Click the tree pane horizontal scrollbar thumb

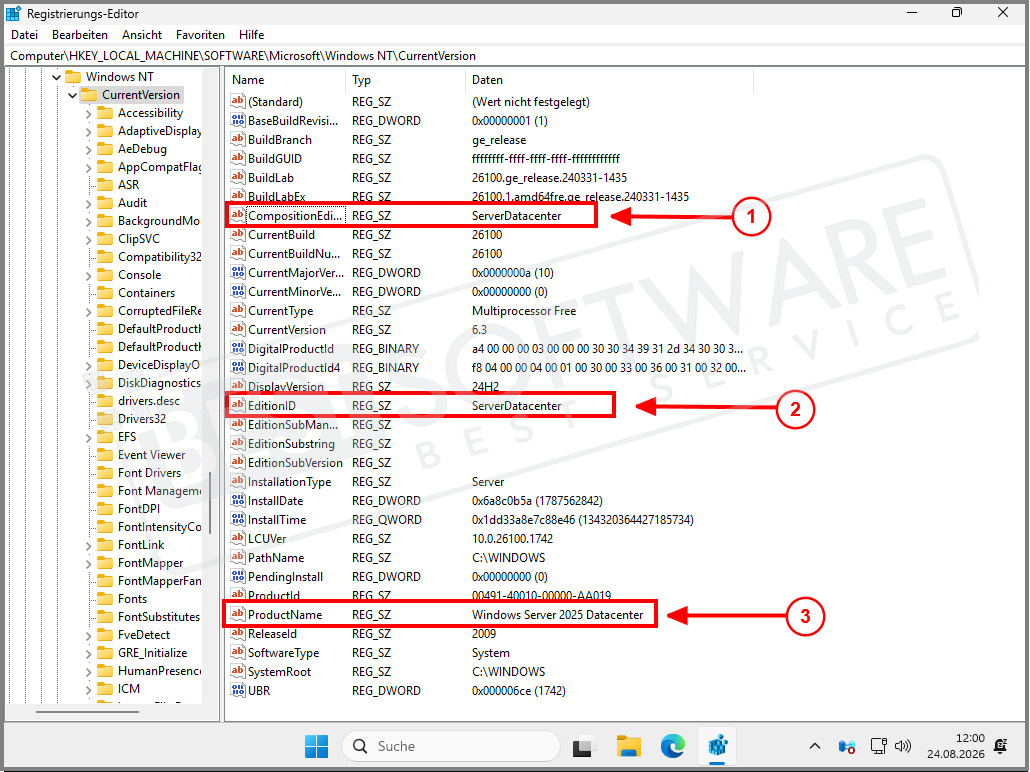tap(87, 712)
